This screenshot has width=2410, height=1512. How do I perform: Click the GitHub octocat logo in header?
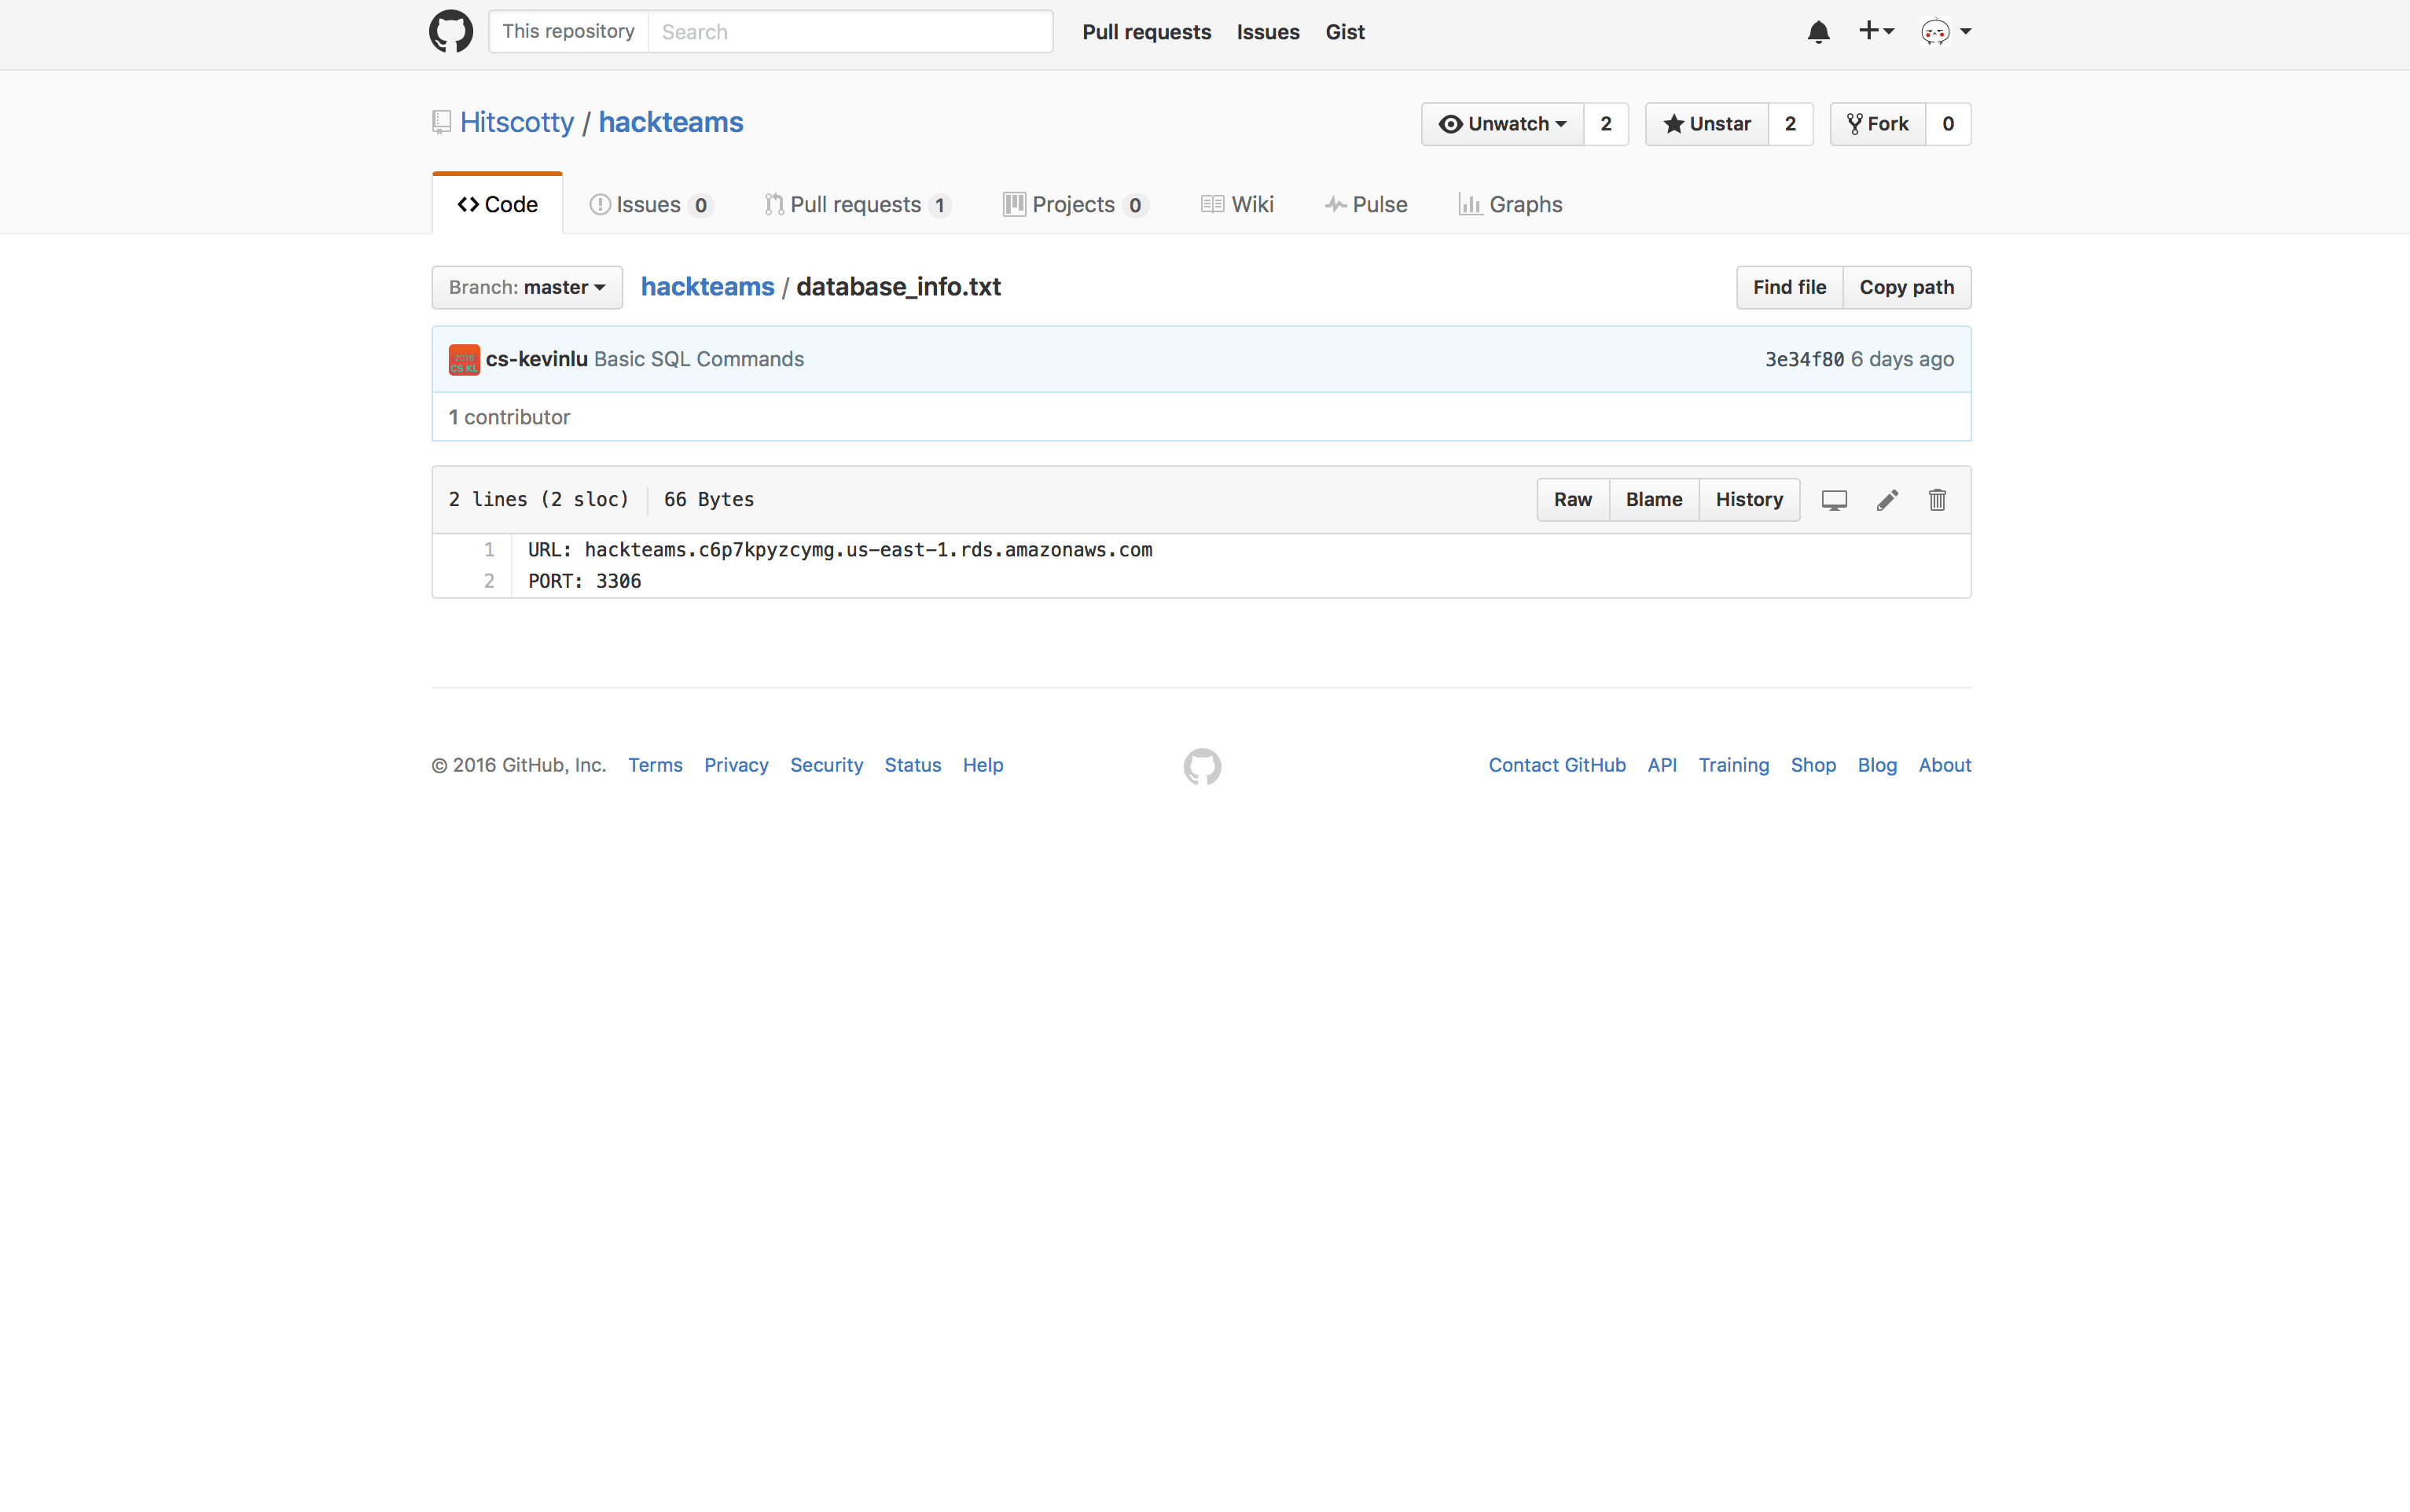click(x=451, y=32)
